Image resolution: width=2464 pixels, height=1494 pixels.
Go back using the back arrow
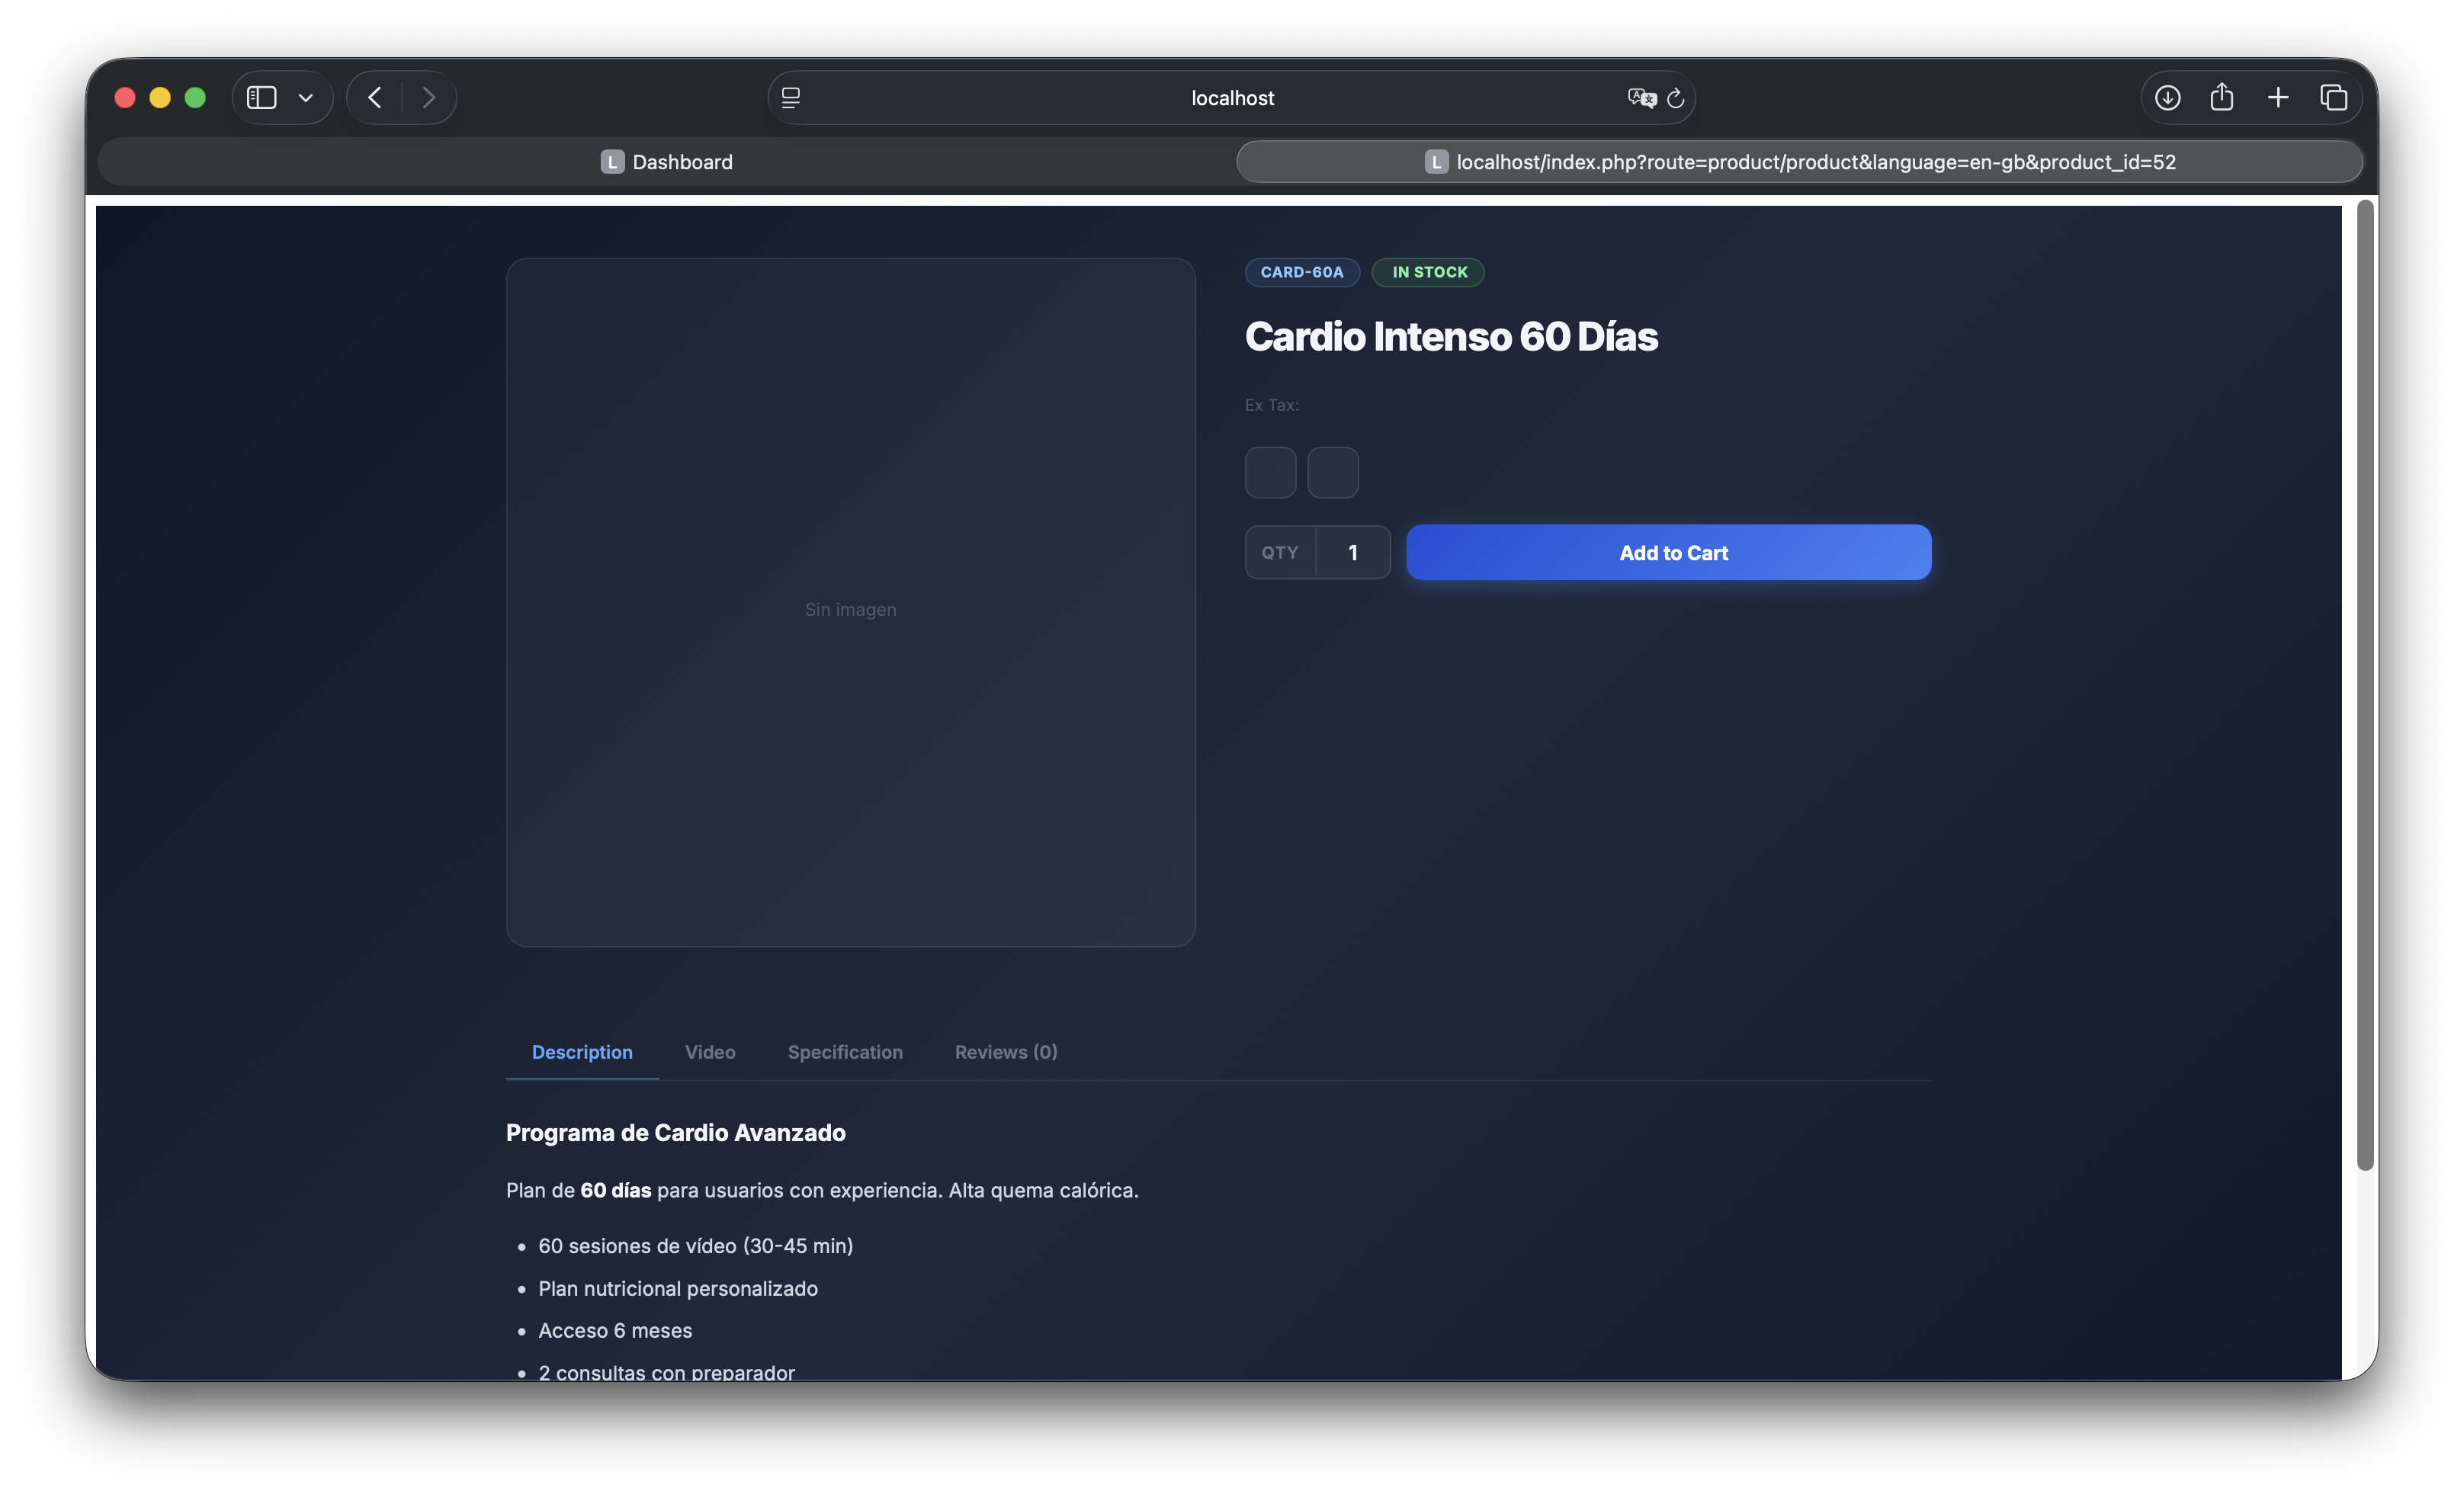[375, 97]
